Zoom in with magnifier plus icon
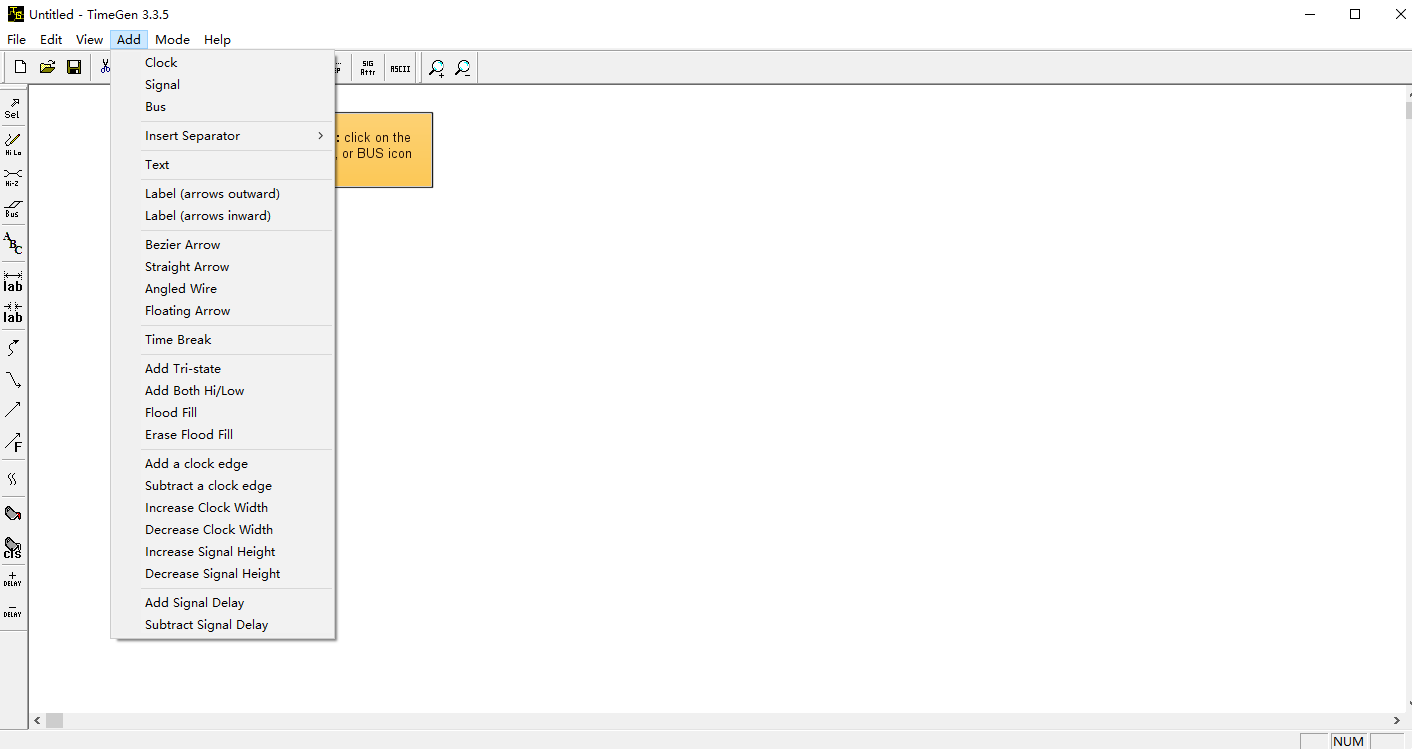This screenshot has height=749, width=1412. (437, 67)
